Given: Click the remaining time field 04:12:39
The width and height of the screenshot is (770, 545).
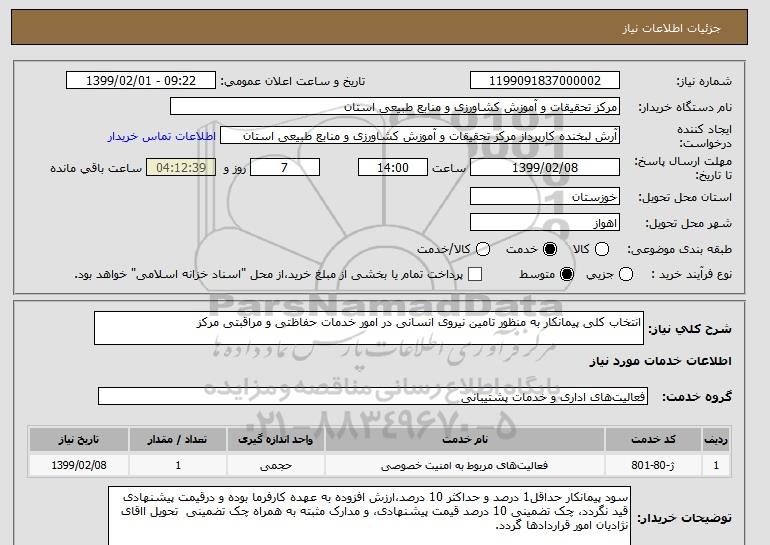Looking at the screenshot, I should [x=181, y=167].
